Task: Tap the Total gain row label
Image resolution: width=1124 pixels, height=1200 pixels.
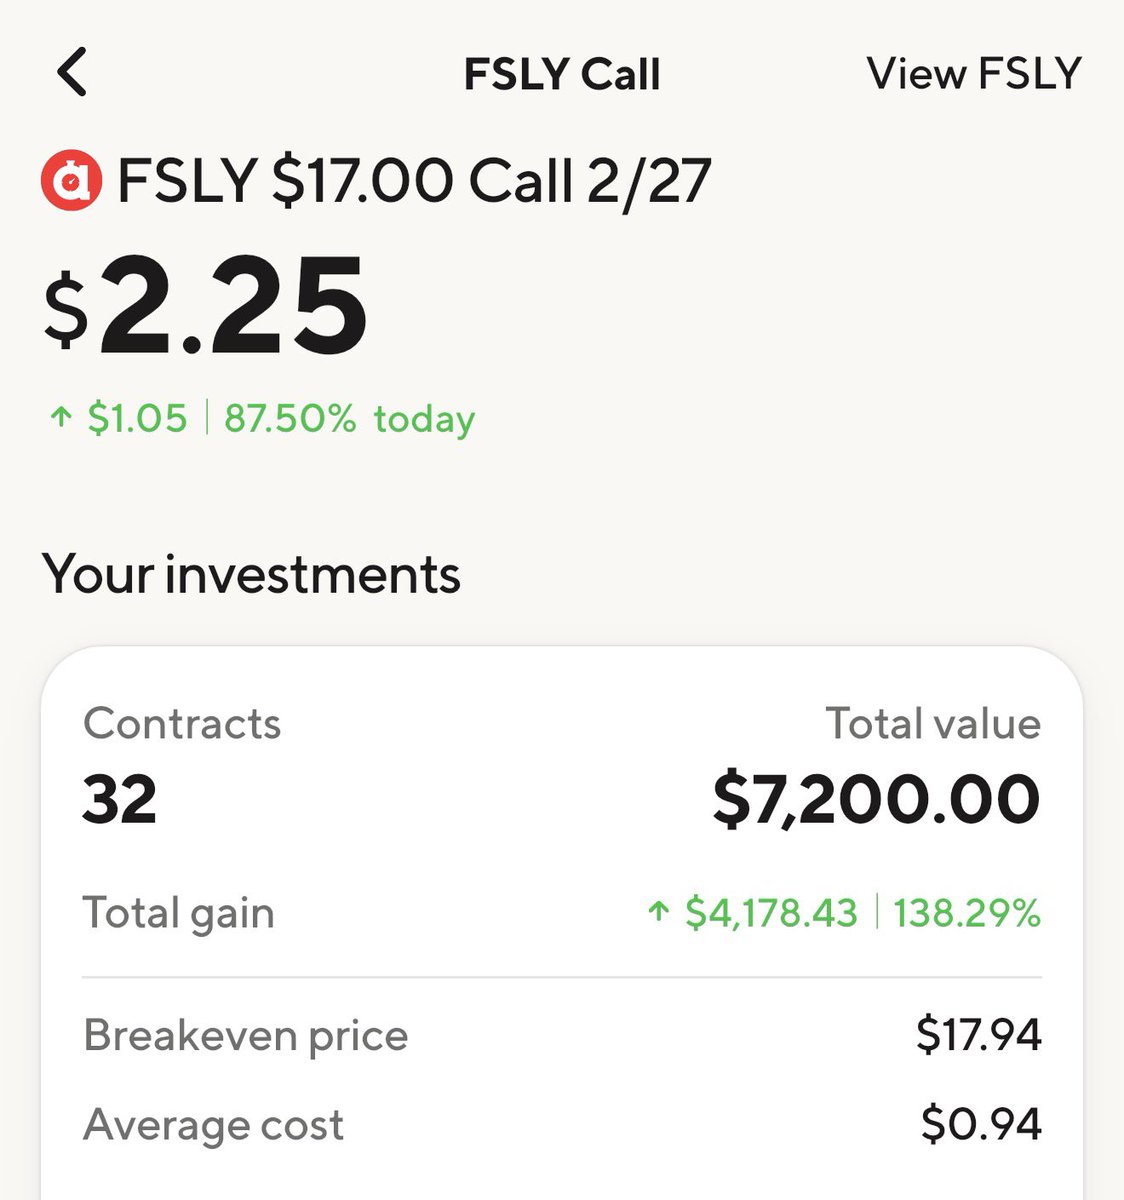Action: [179, 913]
